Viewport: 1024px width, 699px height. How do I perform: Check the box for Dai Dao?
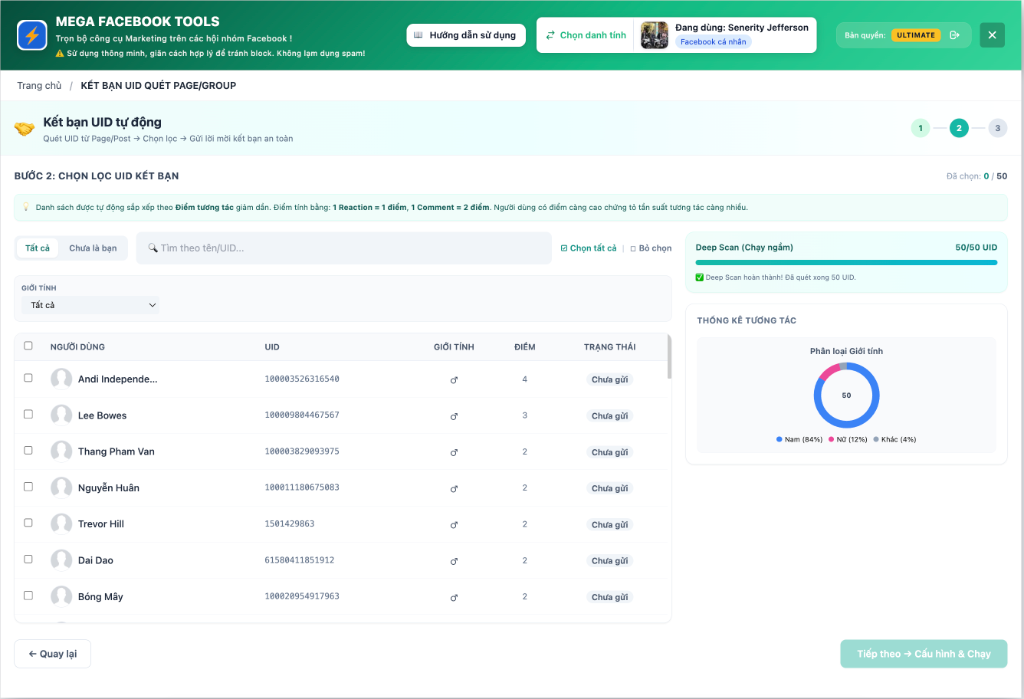pos(28,559)
